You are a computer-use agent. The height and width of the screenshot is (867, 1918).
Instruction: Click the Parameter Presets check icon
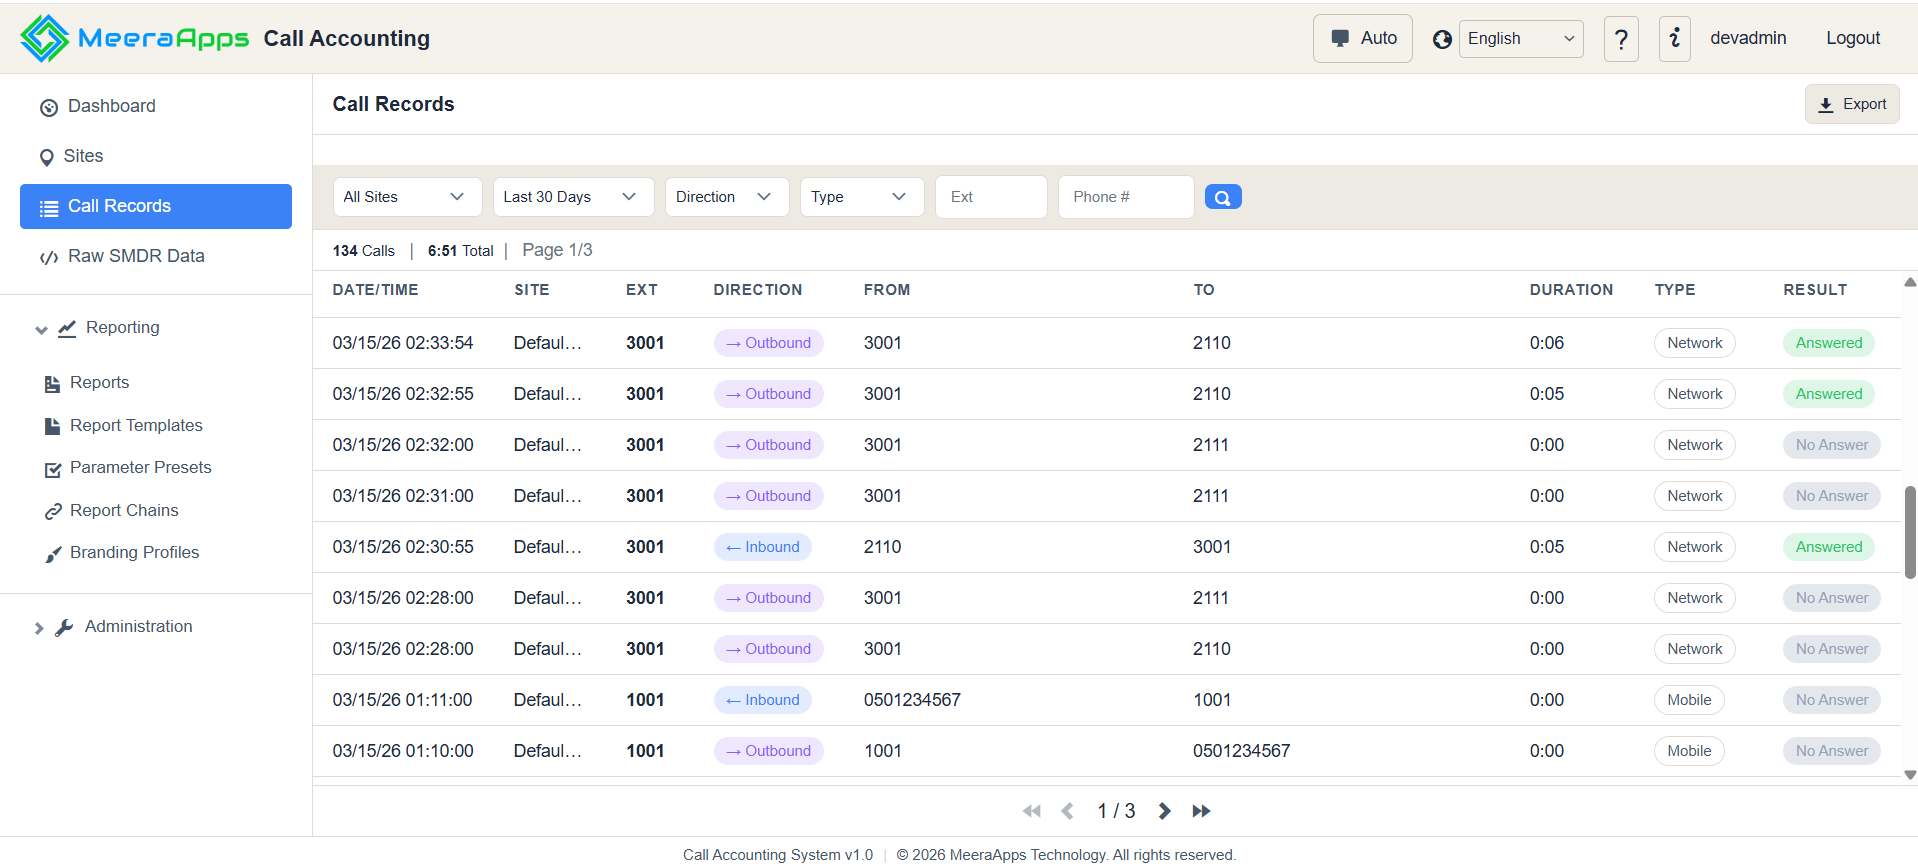point(53,469)
